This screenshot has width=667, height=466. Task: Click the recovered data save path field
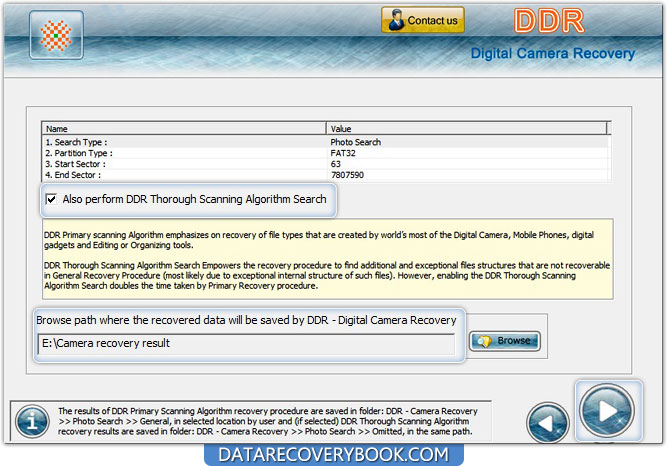pos(246,343)
